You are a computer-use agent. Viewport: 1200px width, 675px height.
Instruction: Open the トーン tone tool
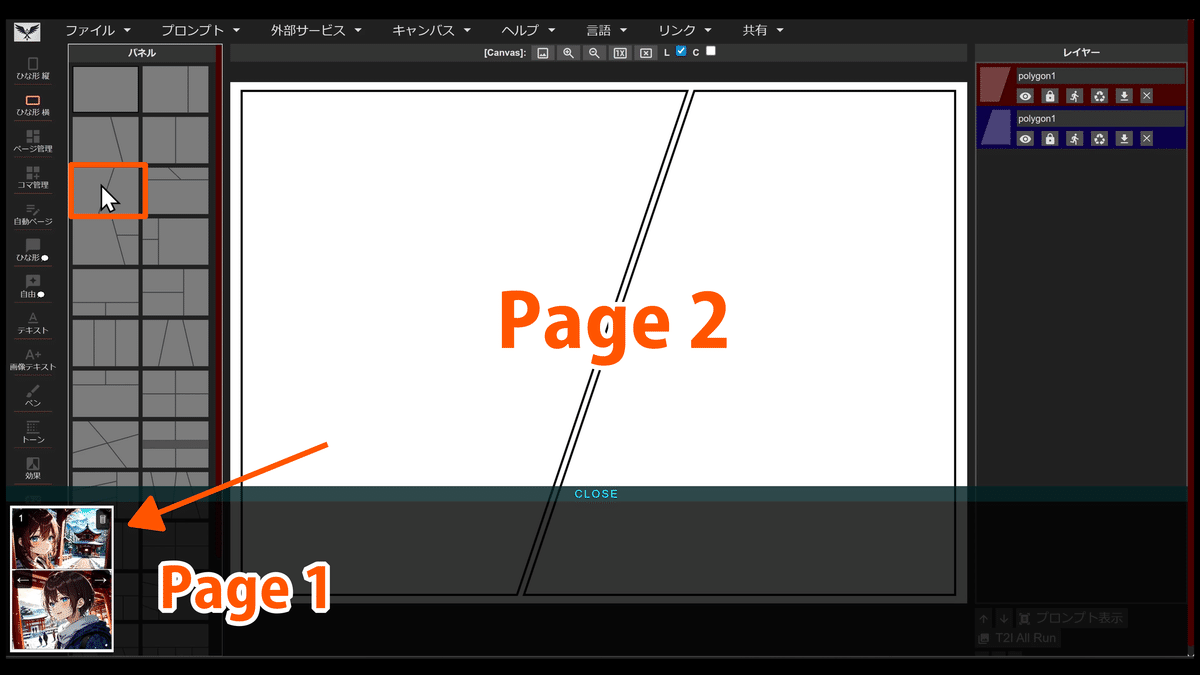tap(31, 435)
